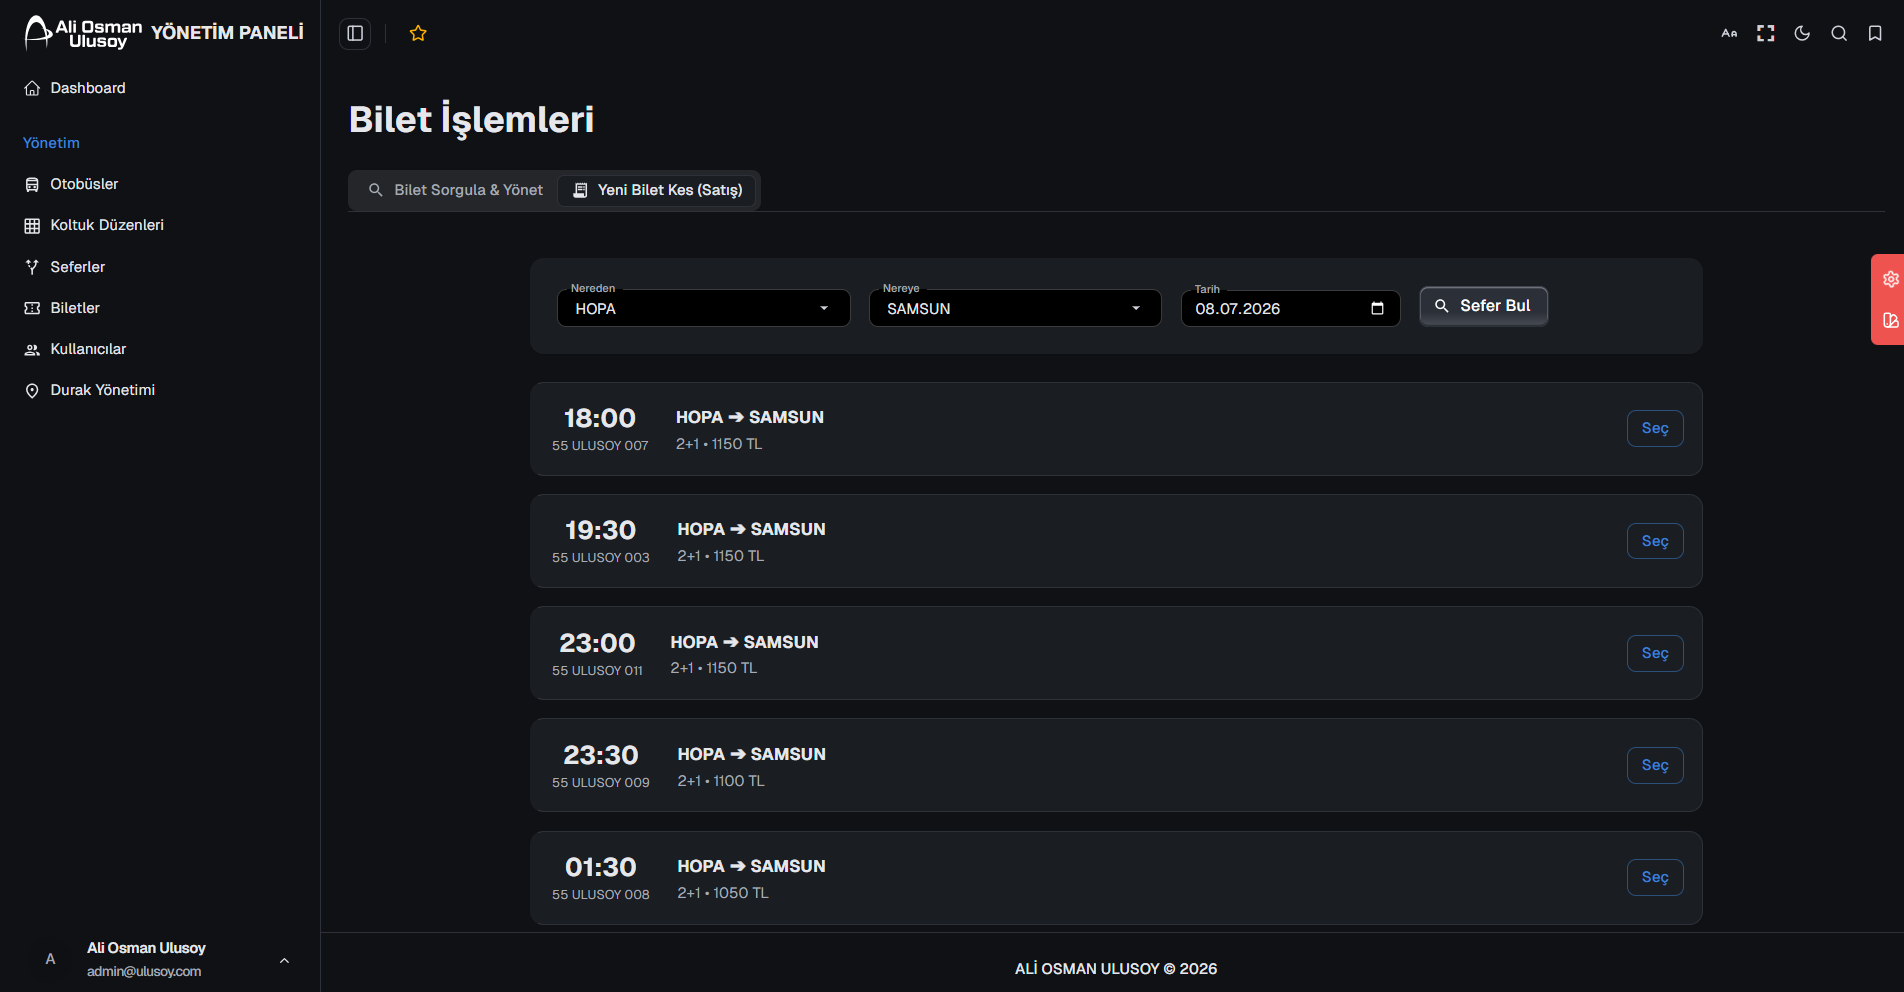The width and height of the screenshot is (1904, 992).
Task: Select the 01:30 trip with Seç
Action: pos(1655,877)
